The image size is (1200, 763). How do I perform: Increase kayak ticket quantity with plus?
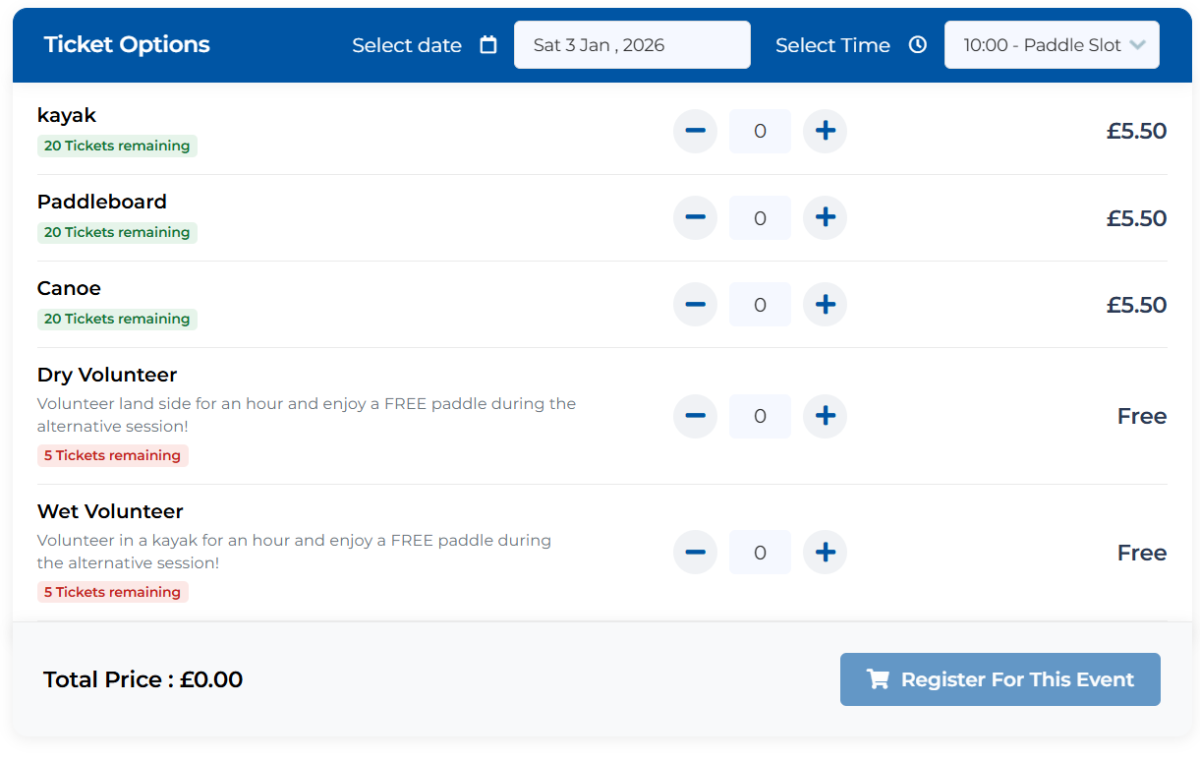pos(825,131)
